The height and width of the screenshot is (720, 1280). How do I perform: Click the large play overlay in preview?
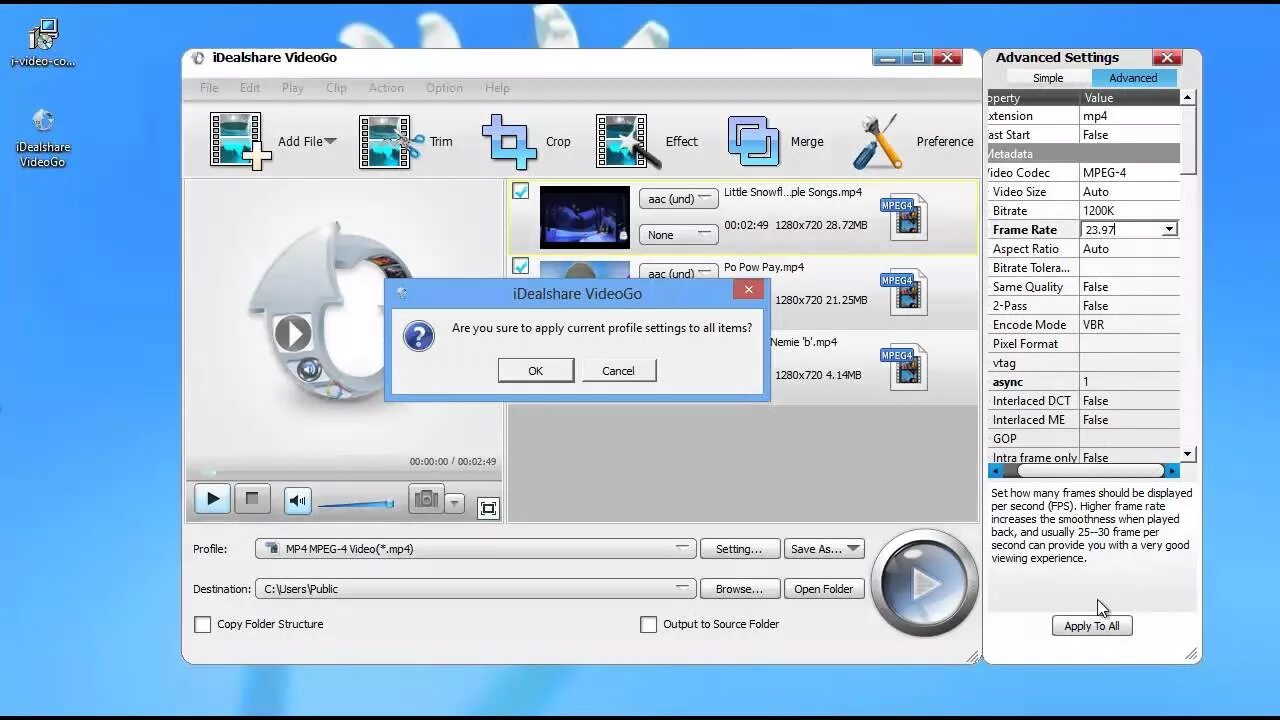(293, 333)
